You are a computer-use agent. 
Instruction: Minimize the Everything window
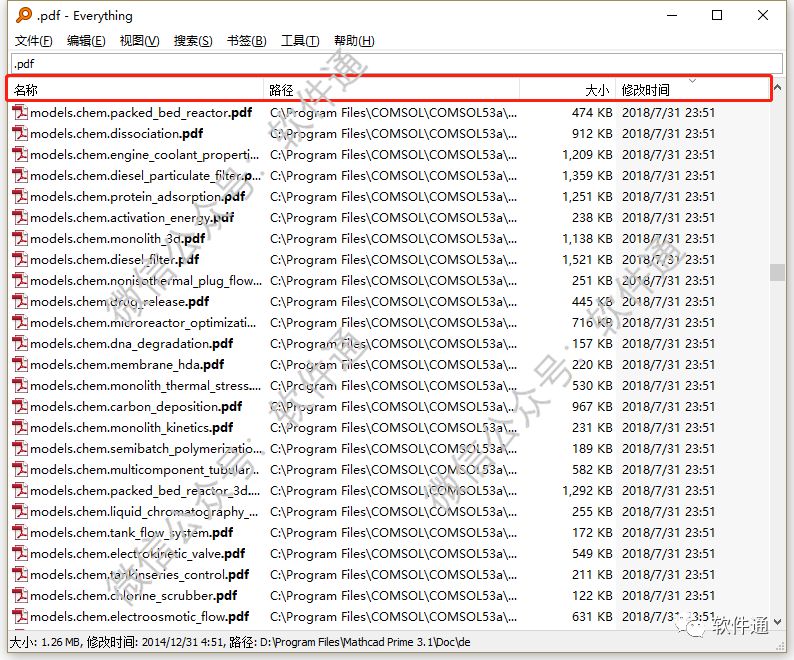click(672, 15)
